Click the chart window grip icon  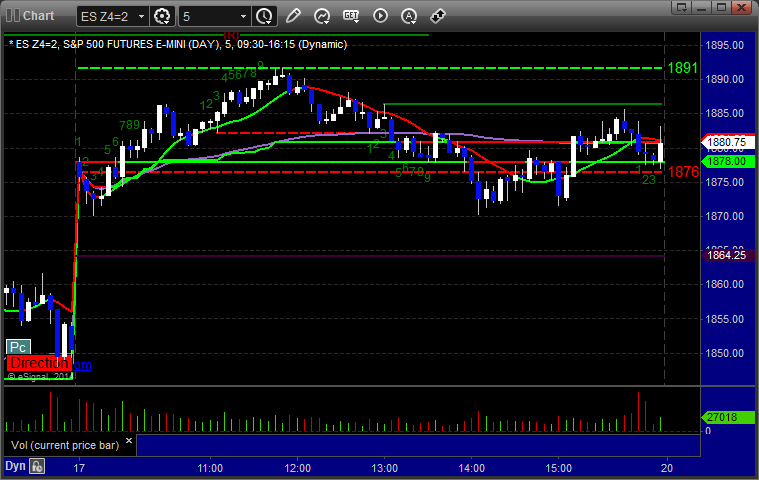click(x=13, y=15)
